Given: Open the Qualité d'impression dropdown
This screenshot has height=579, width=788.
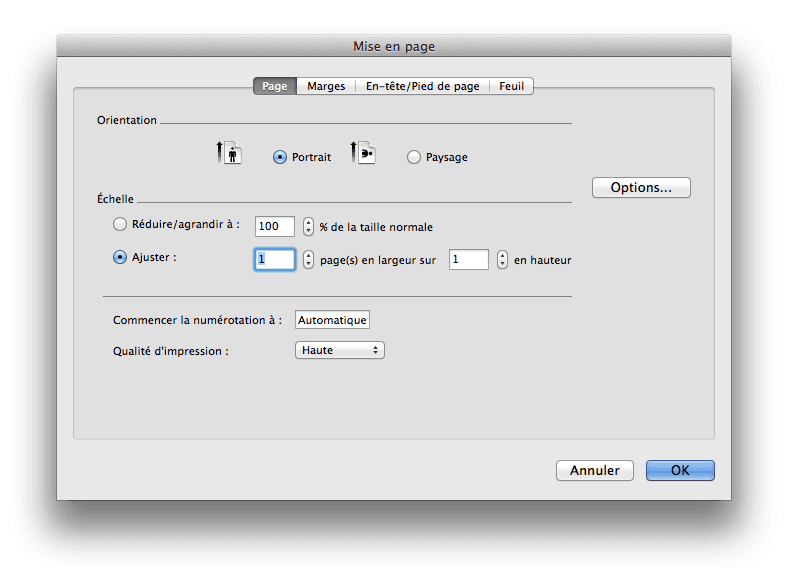Looking at the screenshot, I should pyautogui.click(x=340, y=350).
